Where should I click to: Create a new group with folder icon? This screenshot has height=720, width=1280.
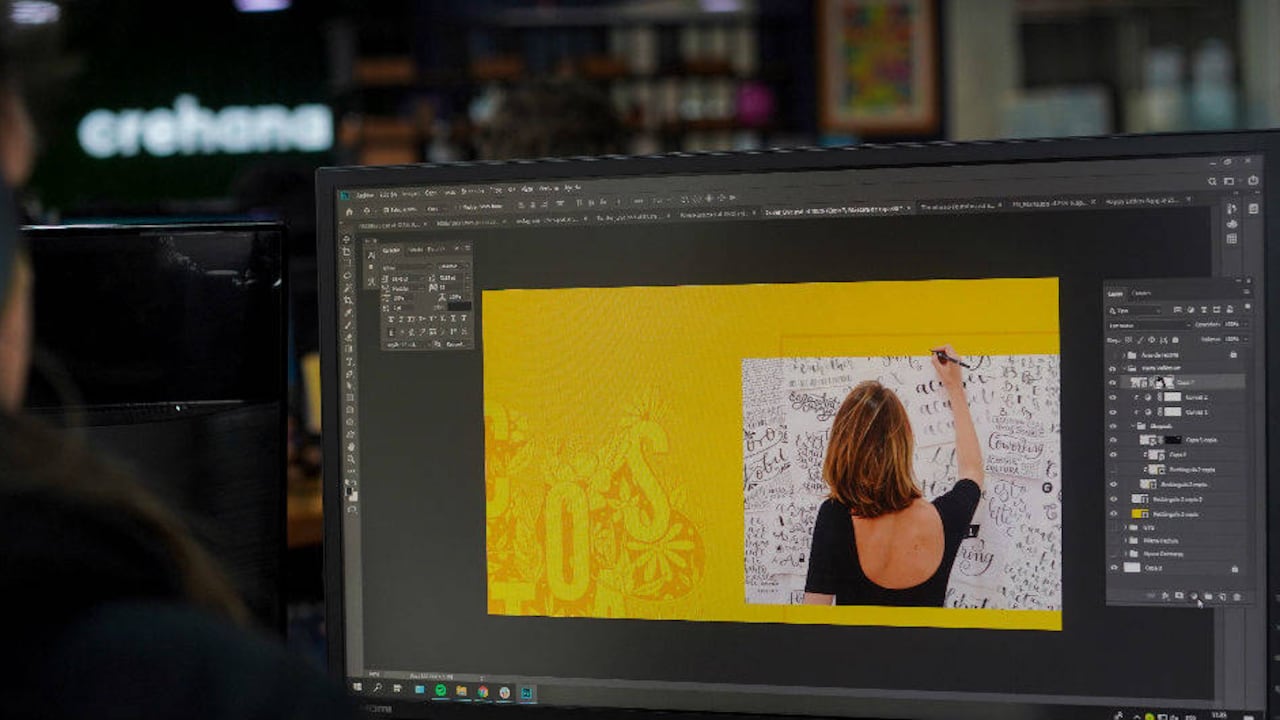pos(1208,596)
